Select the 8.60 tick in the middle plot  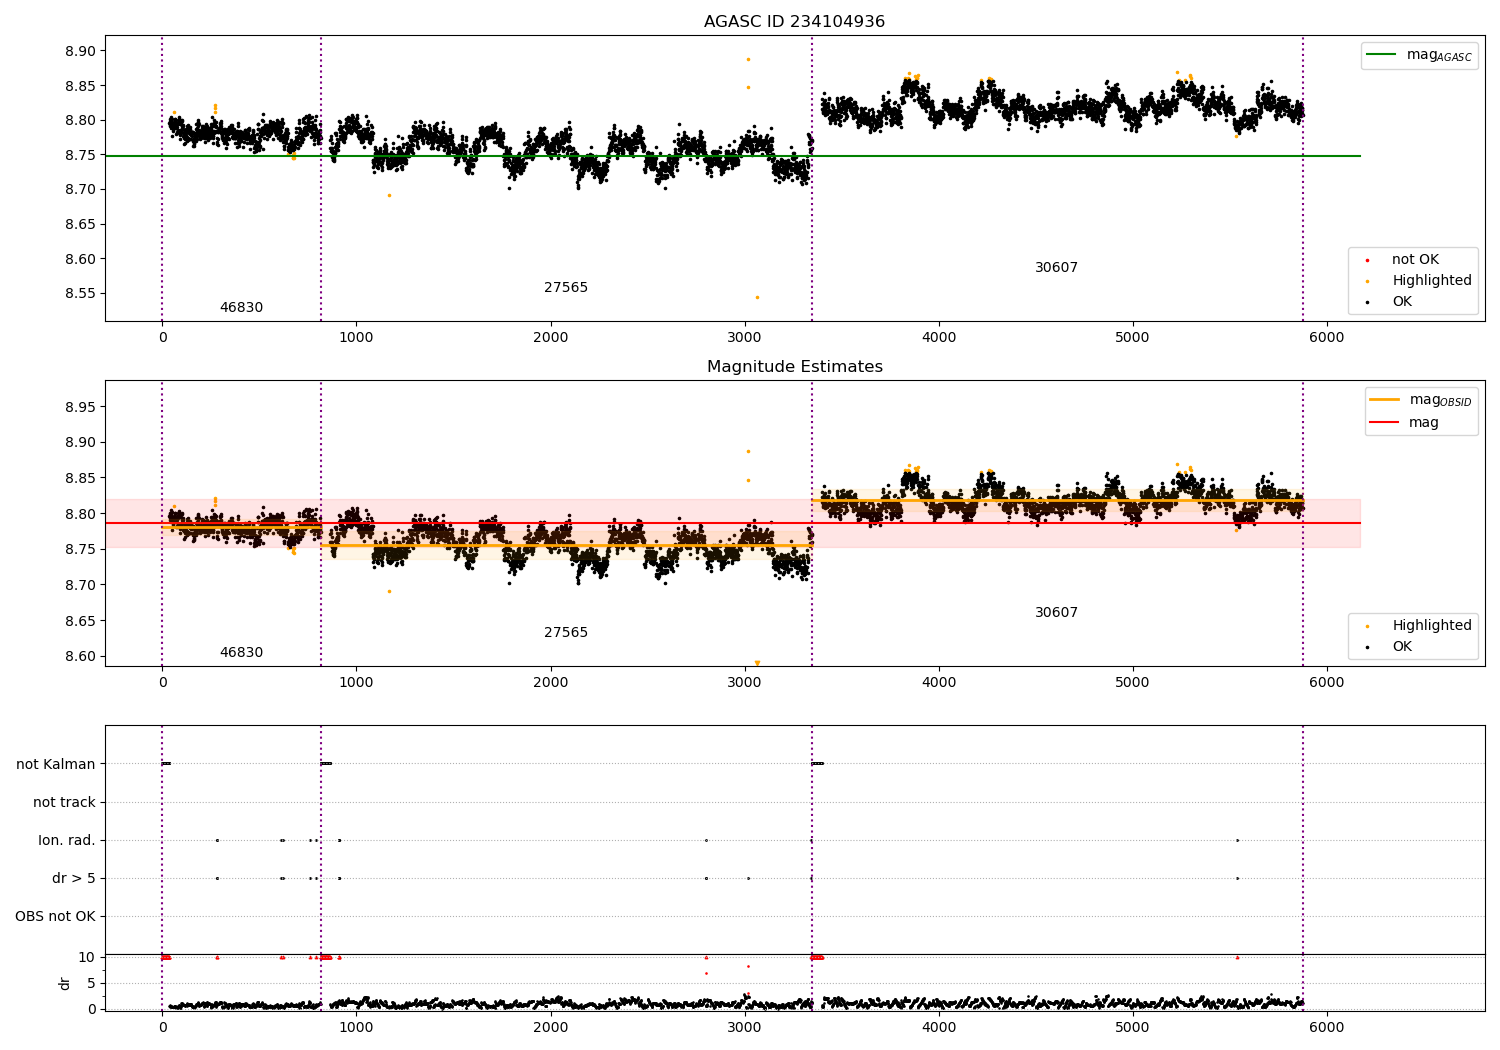pos(79,657)
